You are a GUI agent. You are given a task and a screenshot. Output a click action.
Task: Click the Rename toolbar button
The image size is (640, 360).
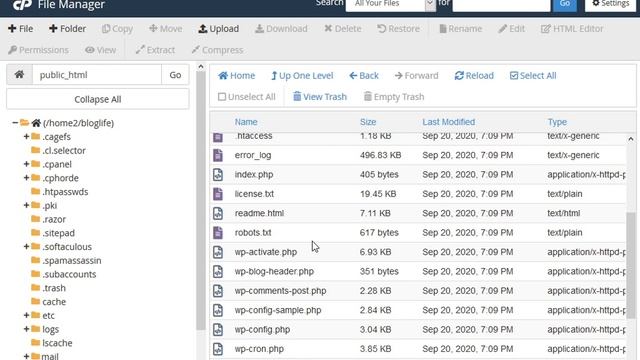tap(461, 29)
